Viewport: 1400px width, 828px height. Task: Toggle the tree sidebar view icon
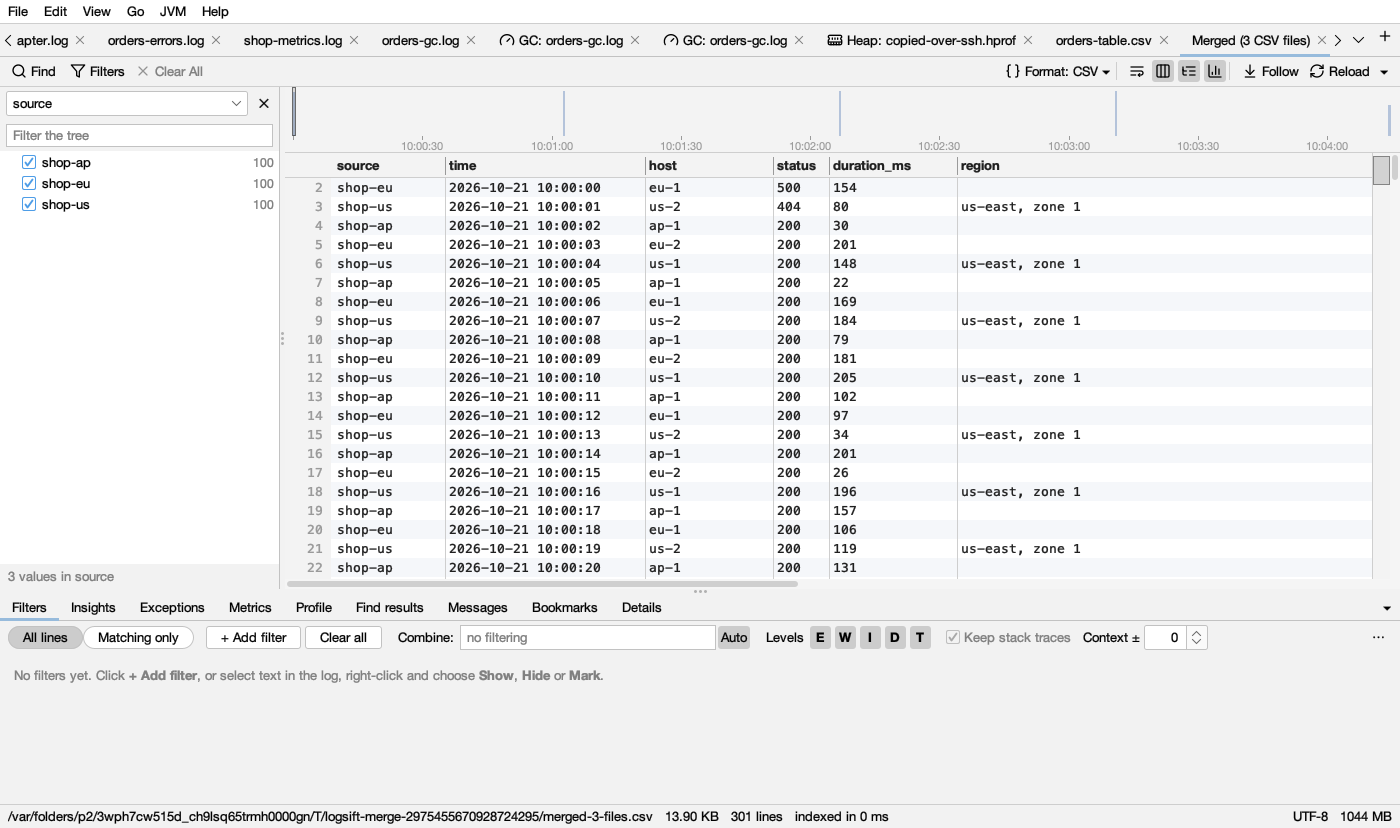click(1189, 71)
